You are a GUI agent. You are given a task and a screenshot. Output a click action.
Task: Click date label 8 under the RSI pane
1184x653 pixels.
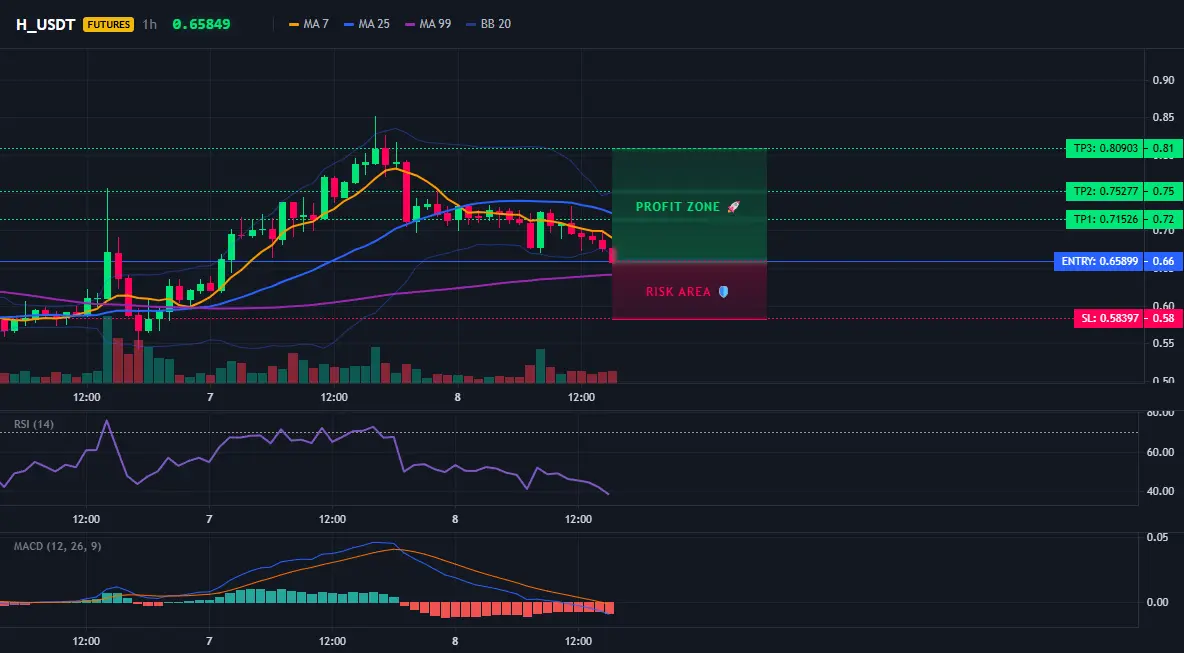455,519
